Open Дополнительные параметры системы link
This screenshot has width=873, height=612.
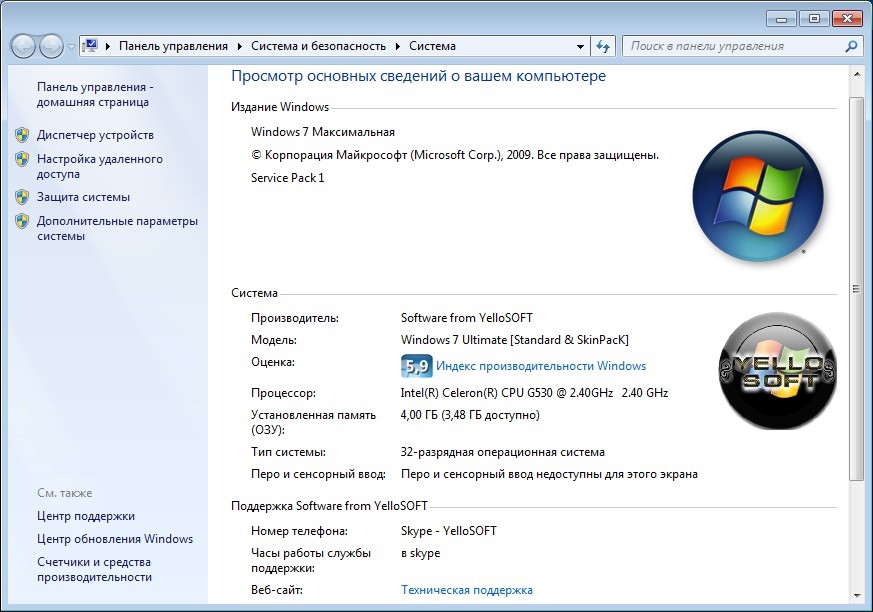click(117, 228)
